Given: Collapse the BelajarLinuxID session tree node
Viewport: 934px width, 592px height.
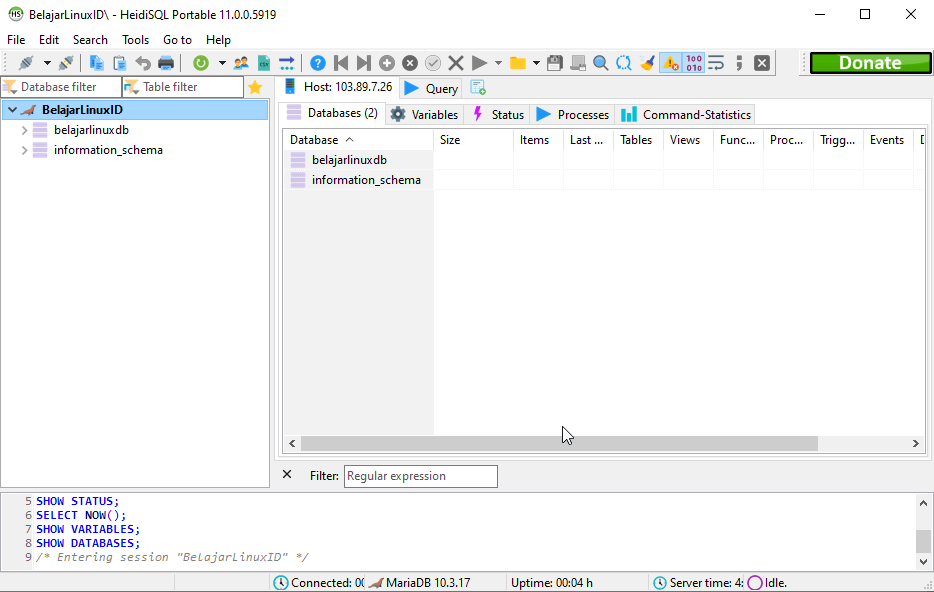Looking at the screenshot, I should tap(13, 110).
